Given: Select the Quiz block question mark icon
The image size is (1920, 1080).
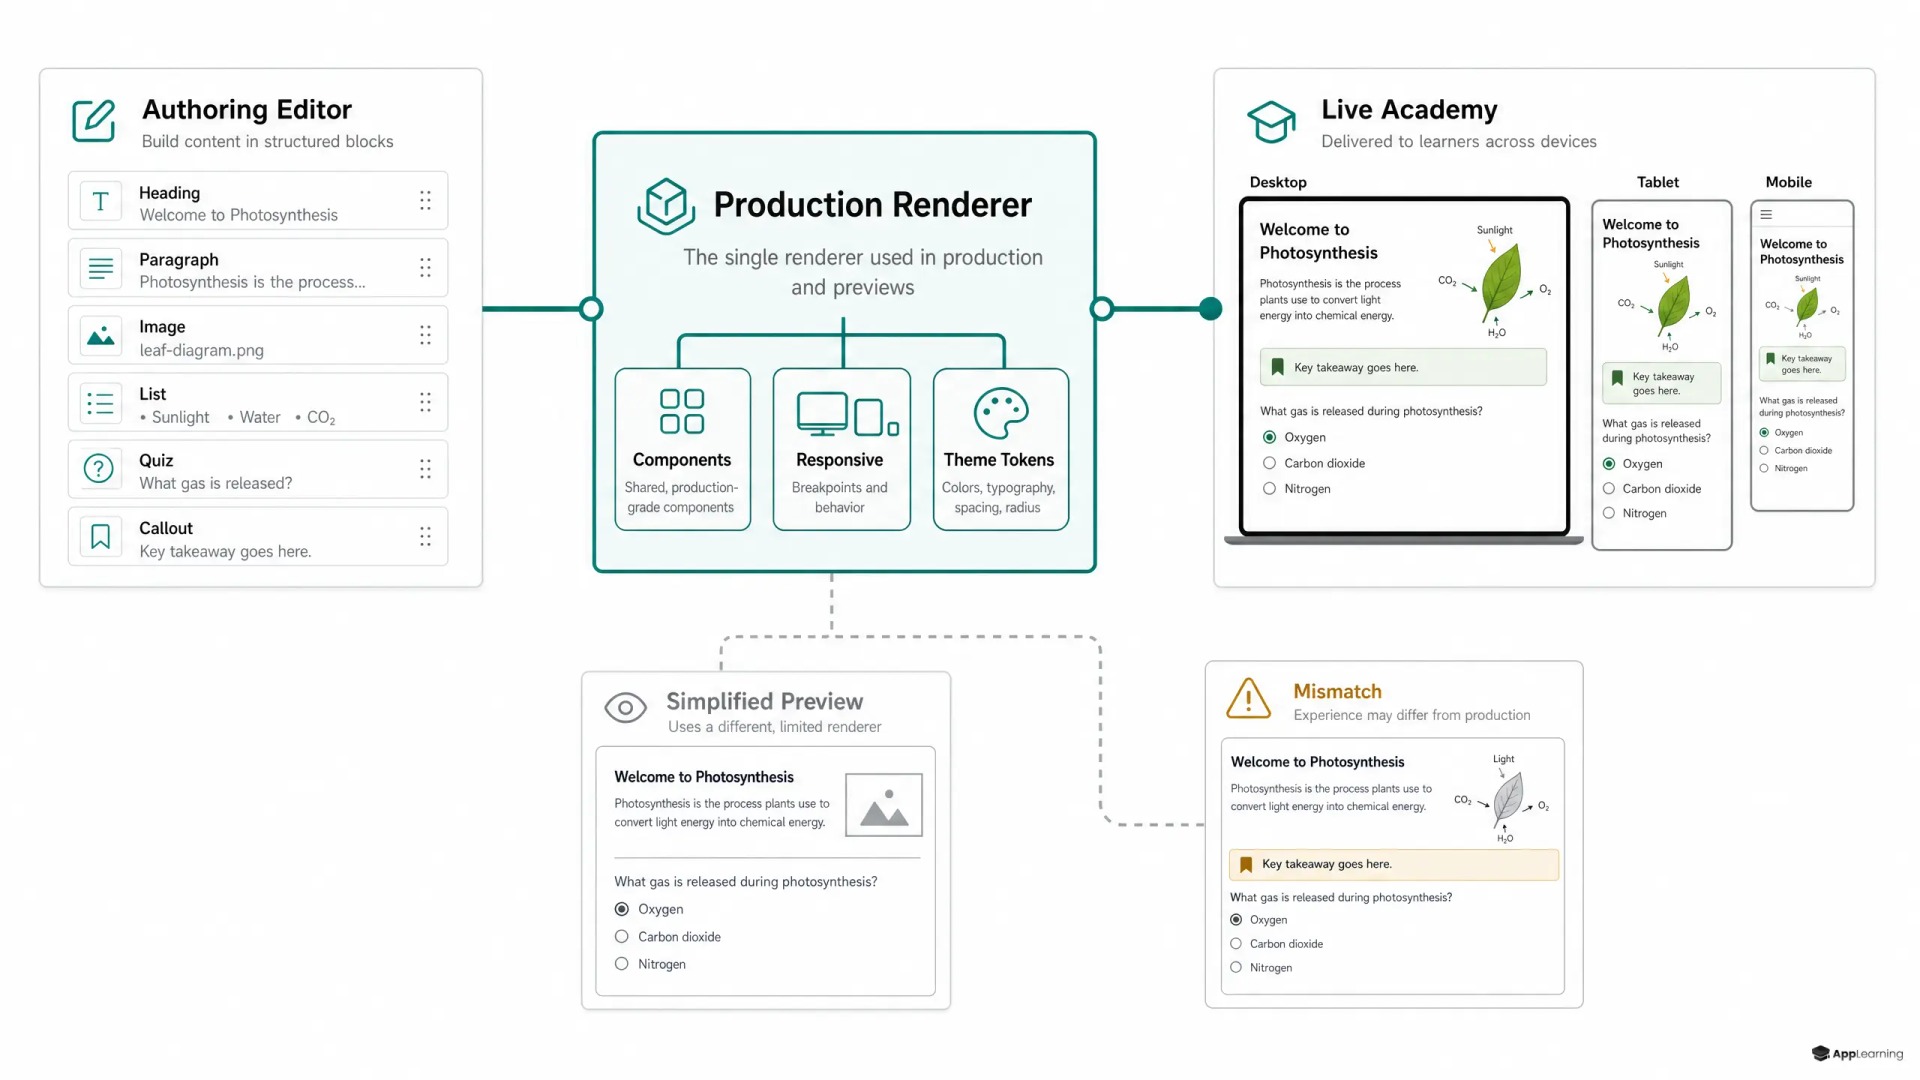Looking at the screenshot, I should [100, 469].
